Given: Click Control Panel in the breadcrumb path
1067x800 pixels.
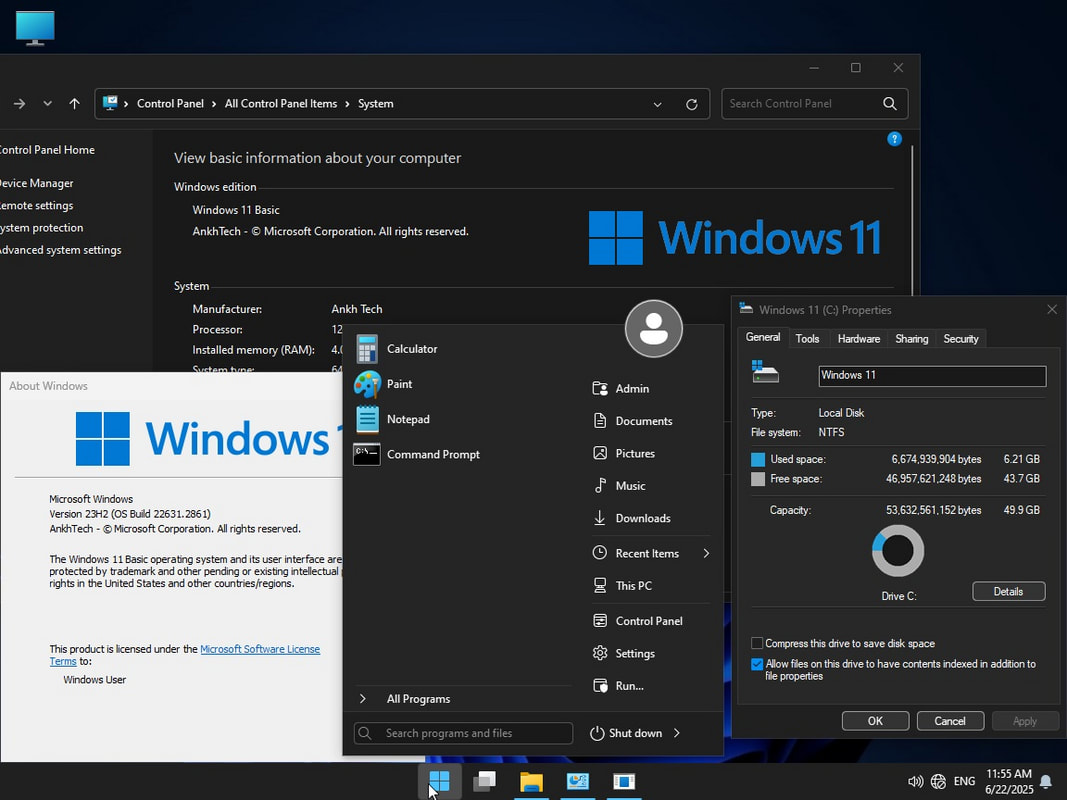Looking at the screenshot, I should coord(170,103).
